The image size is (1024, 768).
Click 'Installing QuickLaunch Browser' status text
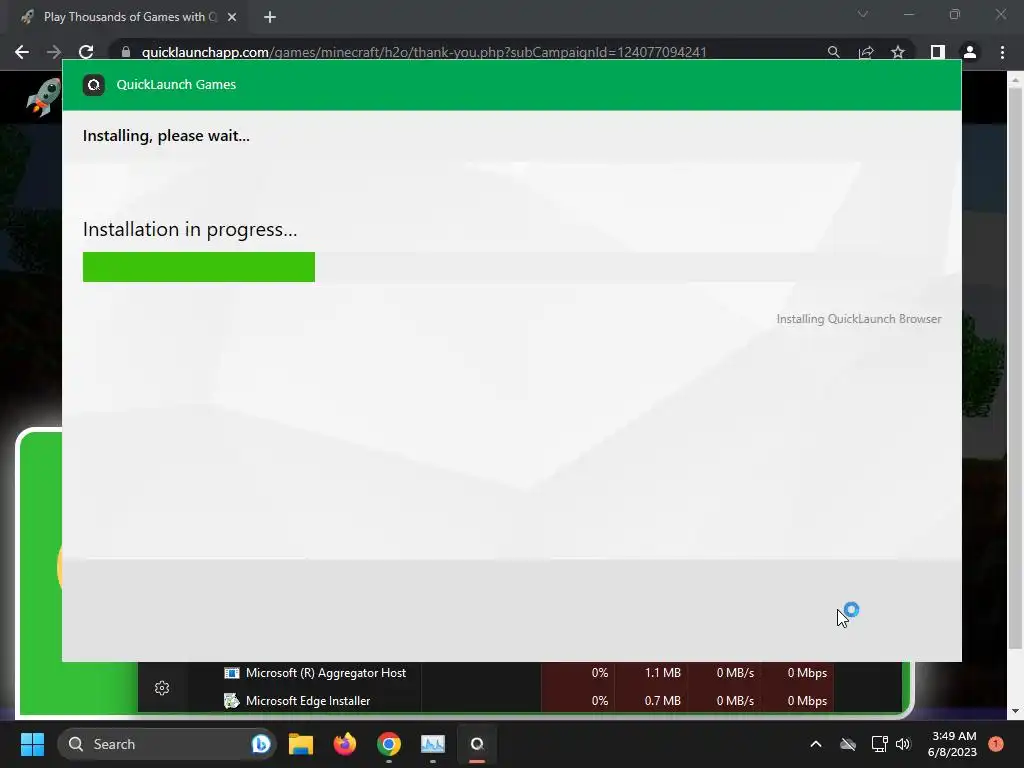[859, 319]
